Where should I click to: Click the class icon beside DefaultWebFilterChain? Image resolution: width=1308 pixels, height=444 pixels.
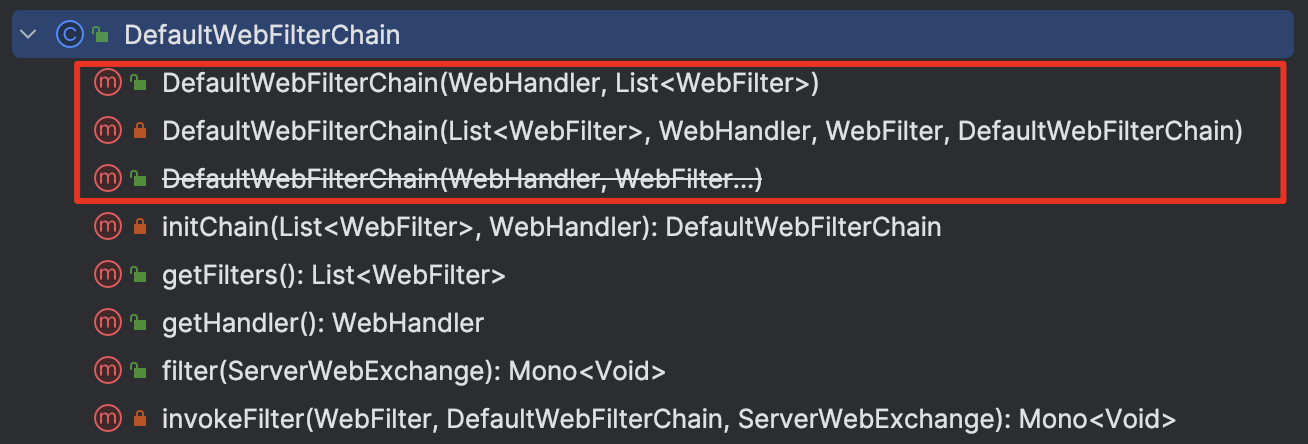point(70,35)
